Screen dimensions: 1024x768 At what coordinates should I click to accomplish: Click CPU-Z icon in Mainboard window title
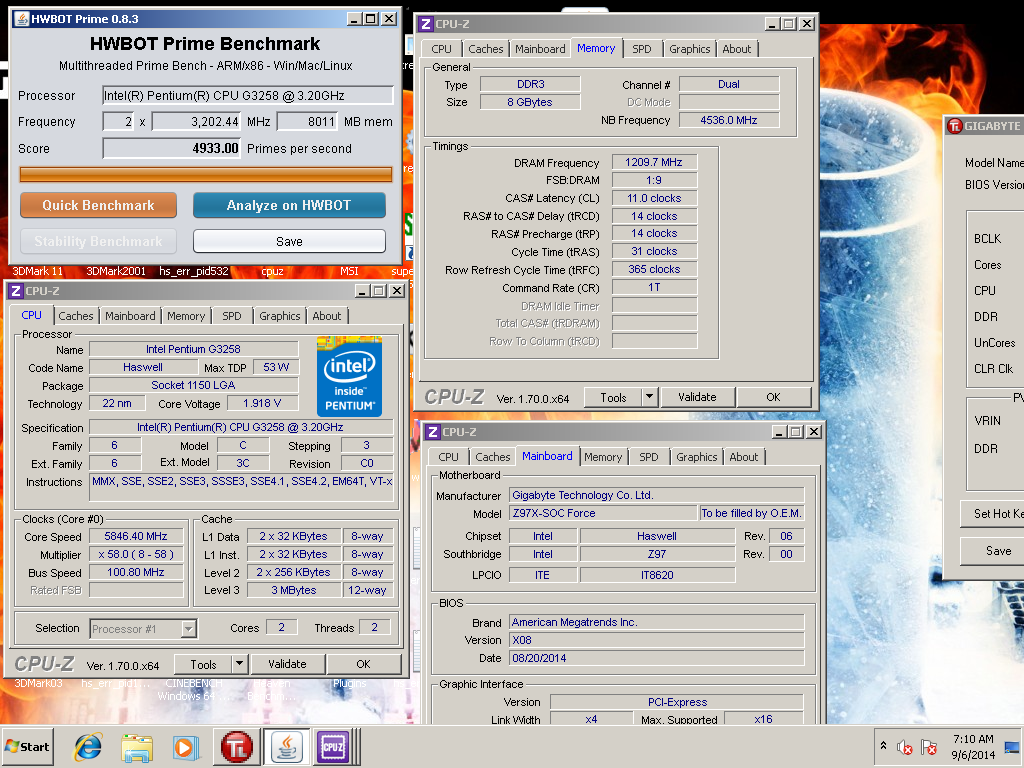(x=433, y=432)
